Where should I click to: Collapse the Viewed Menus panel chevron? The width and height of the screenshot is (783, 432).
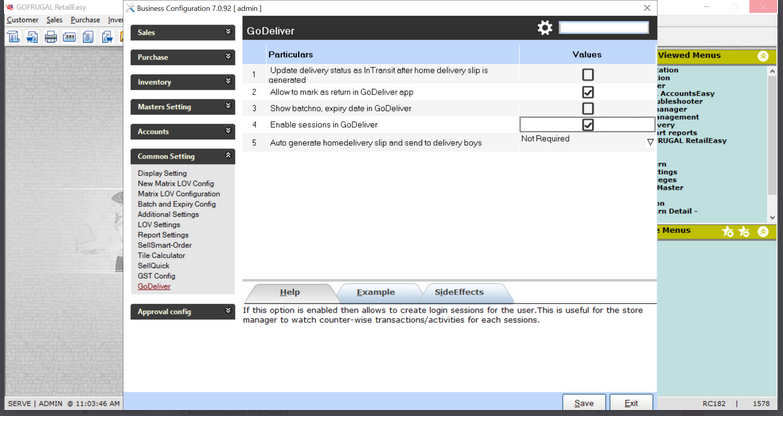coord(763,56)
